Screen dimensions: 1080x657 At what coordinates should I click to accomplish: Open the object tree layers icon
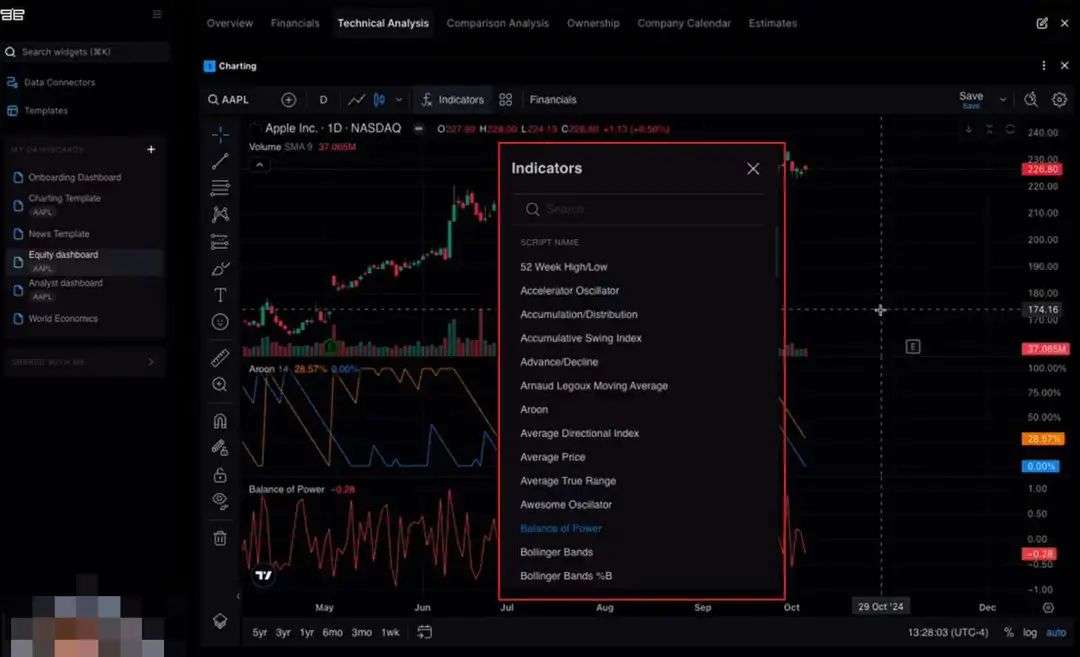click(220, 620)
